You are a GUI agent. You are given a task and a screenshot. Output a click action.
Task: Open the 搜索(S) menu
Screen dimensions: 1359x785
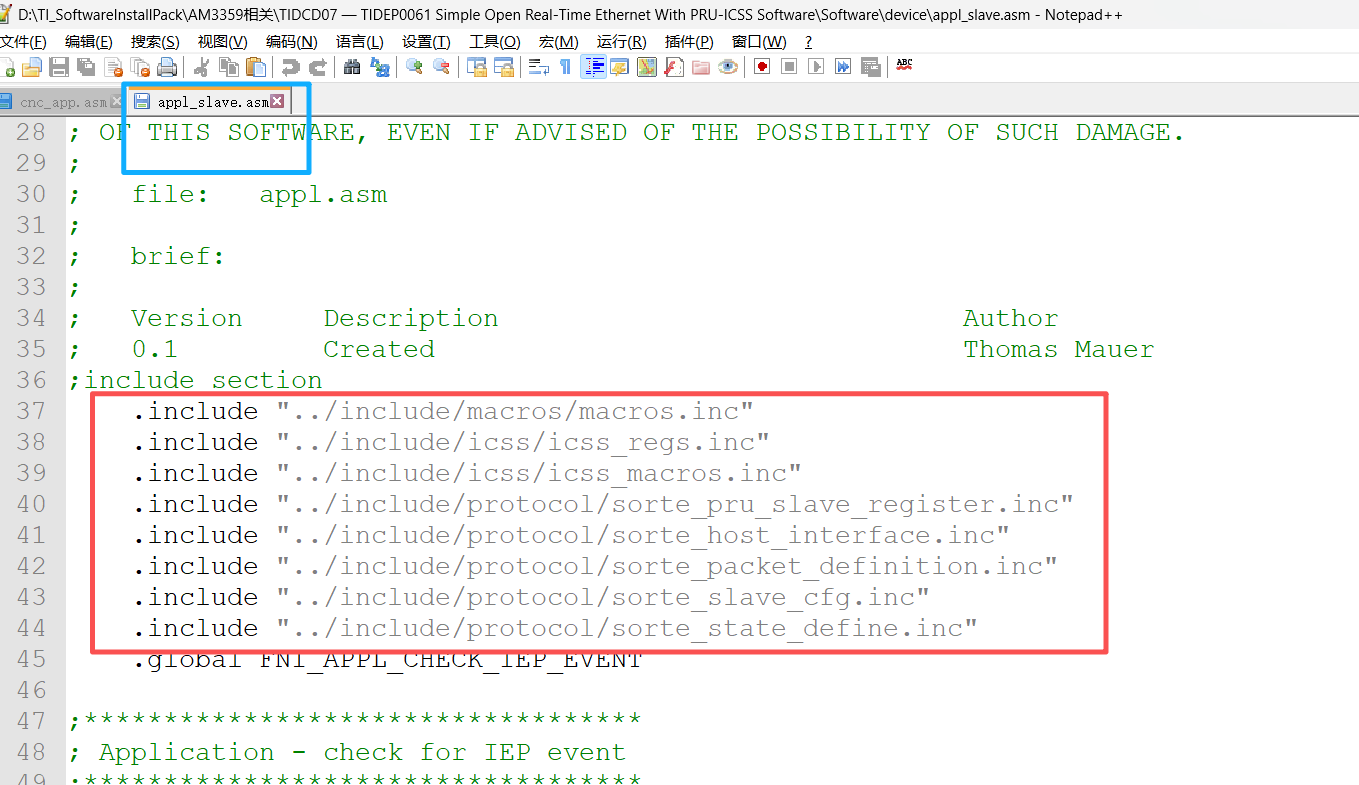[155, 41]
